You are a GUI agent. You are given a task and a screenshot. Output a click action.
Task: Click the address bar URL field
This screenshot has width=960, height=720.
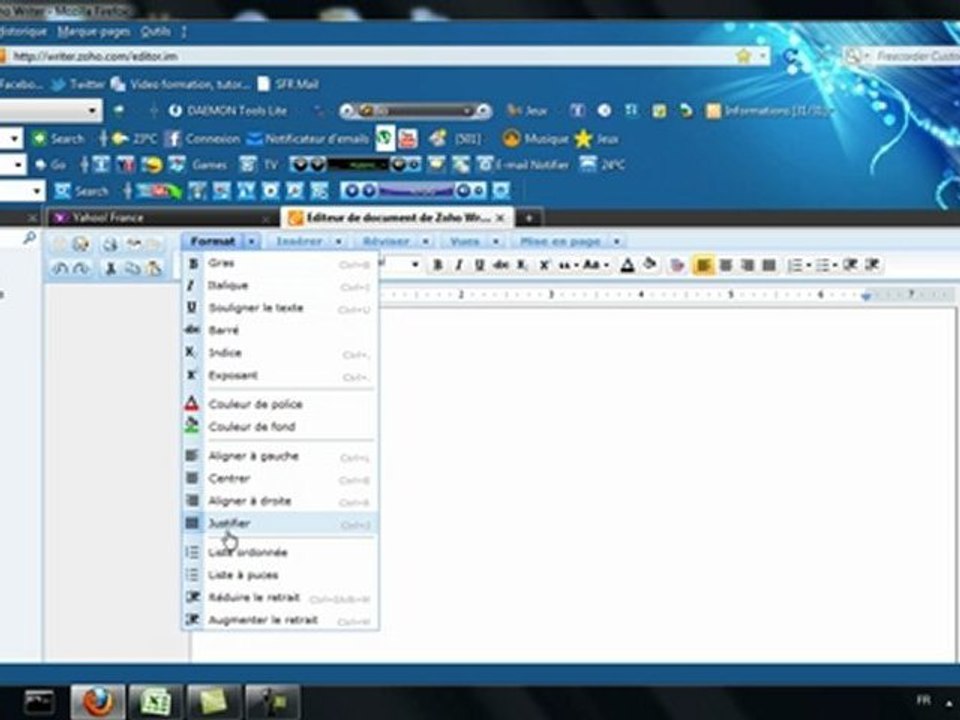click(367, 56)
